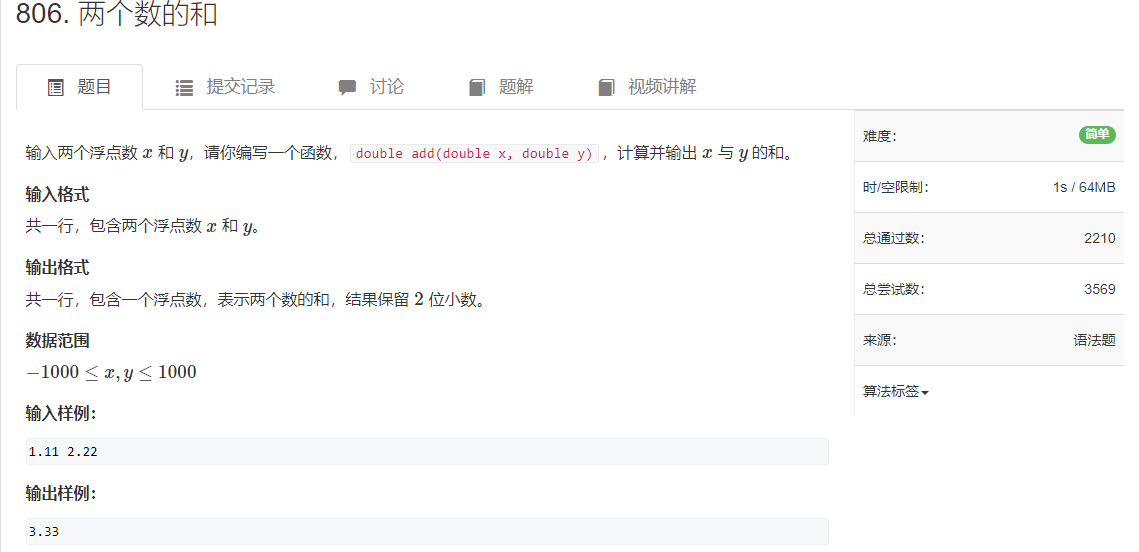Click the 806. 两个数的和 title

tap(116, 15)
